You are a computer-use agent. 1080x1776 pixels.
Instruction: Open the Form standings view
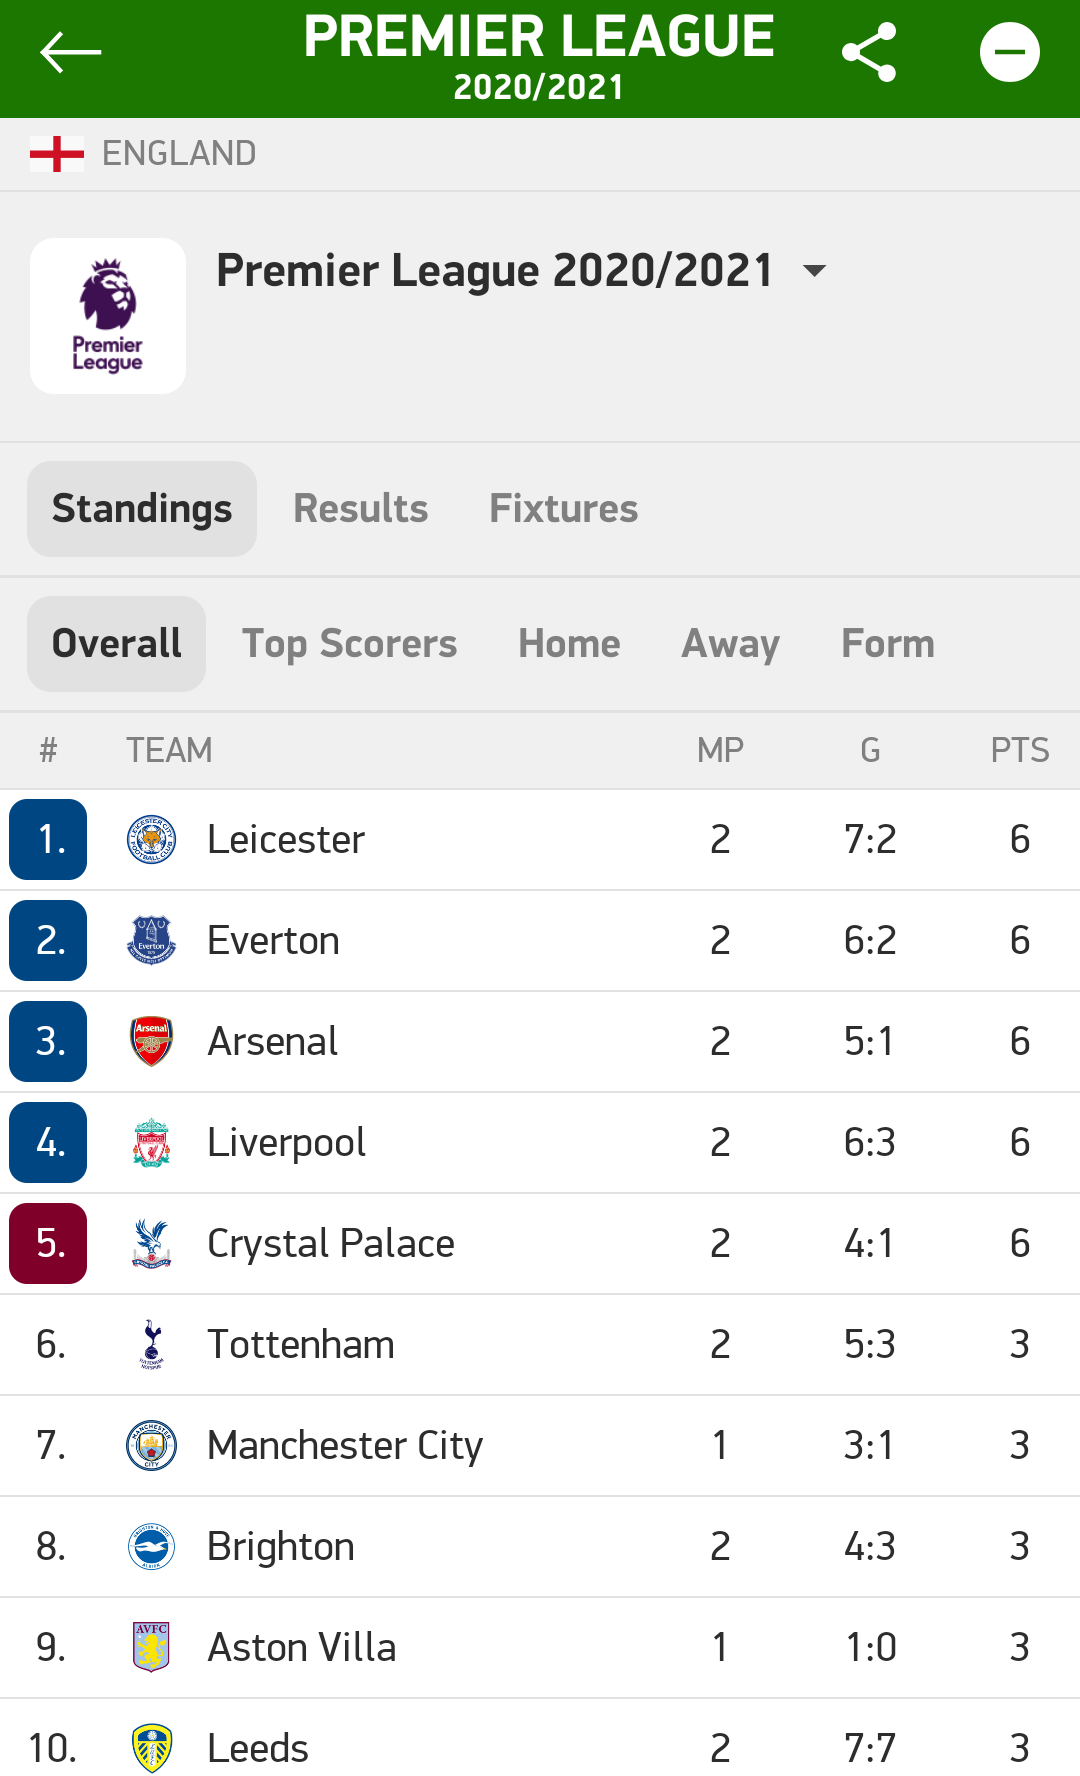tap(888, 644)
